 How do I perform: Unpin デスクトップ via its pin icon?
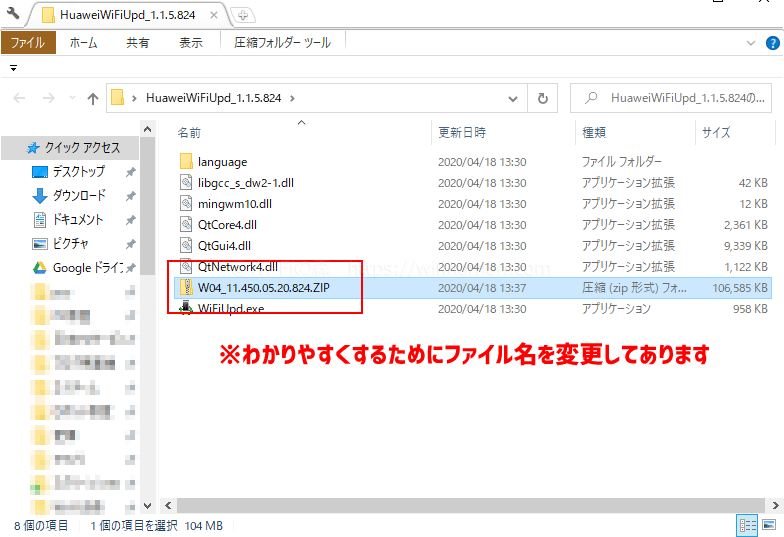pos(130,172)
